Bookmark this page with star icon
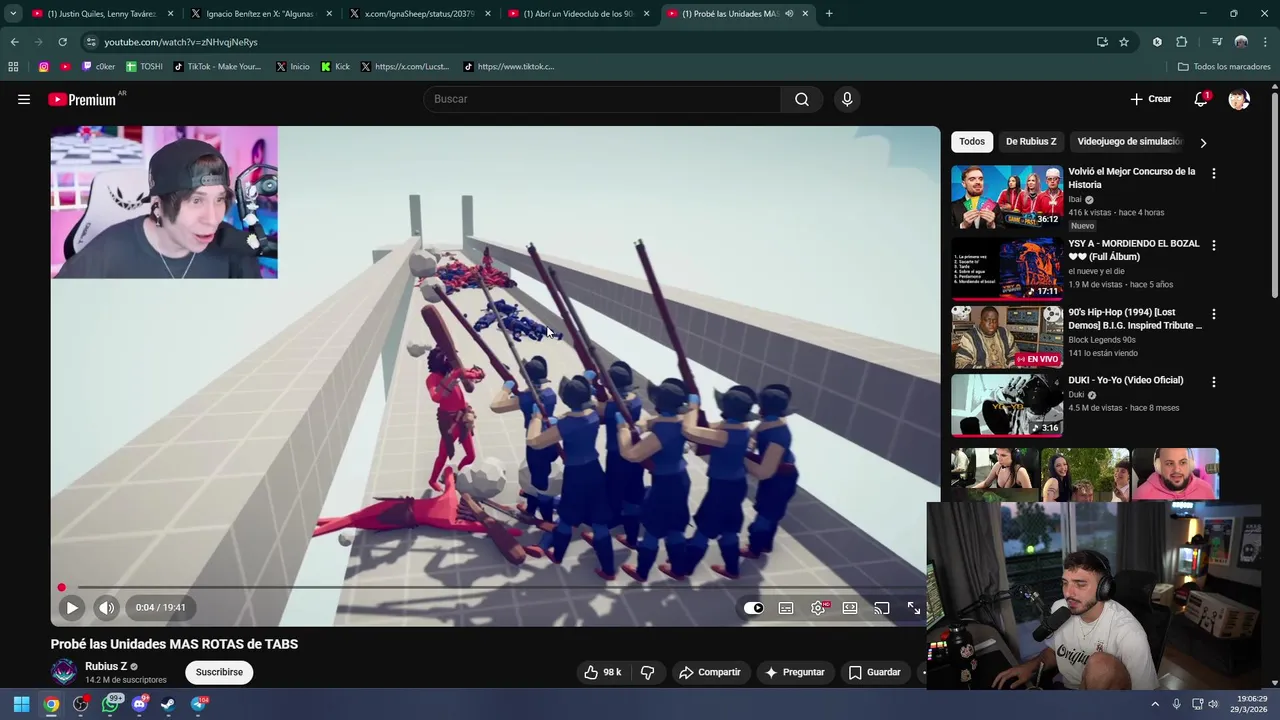Image resolution: width=1280 pixels, height=720 pixels. tap(1124, 42)
